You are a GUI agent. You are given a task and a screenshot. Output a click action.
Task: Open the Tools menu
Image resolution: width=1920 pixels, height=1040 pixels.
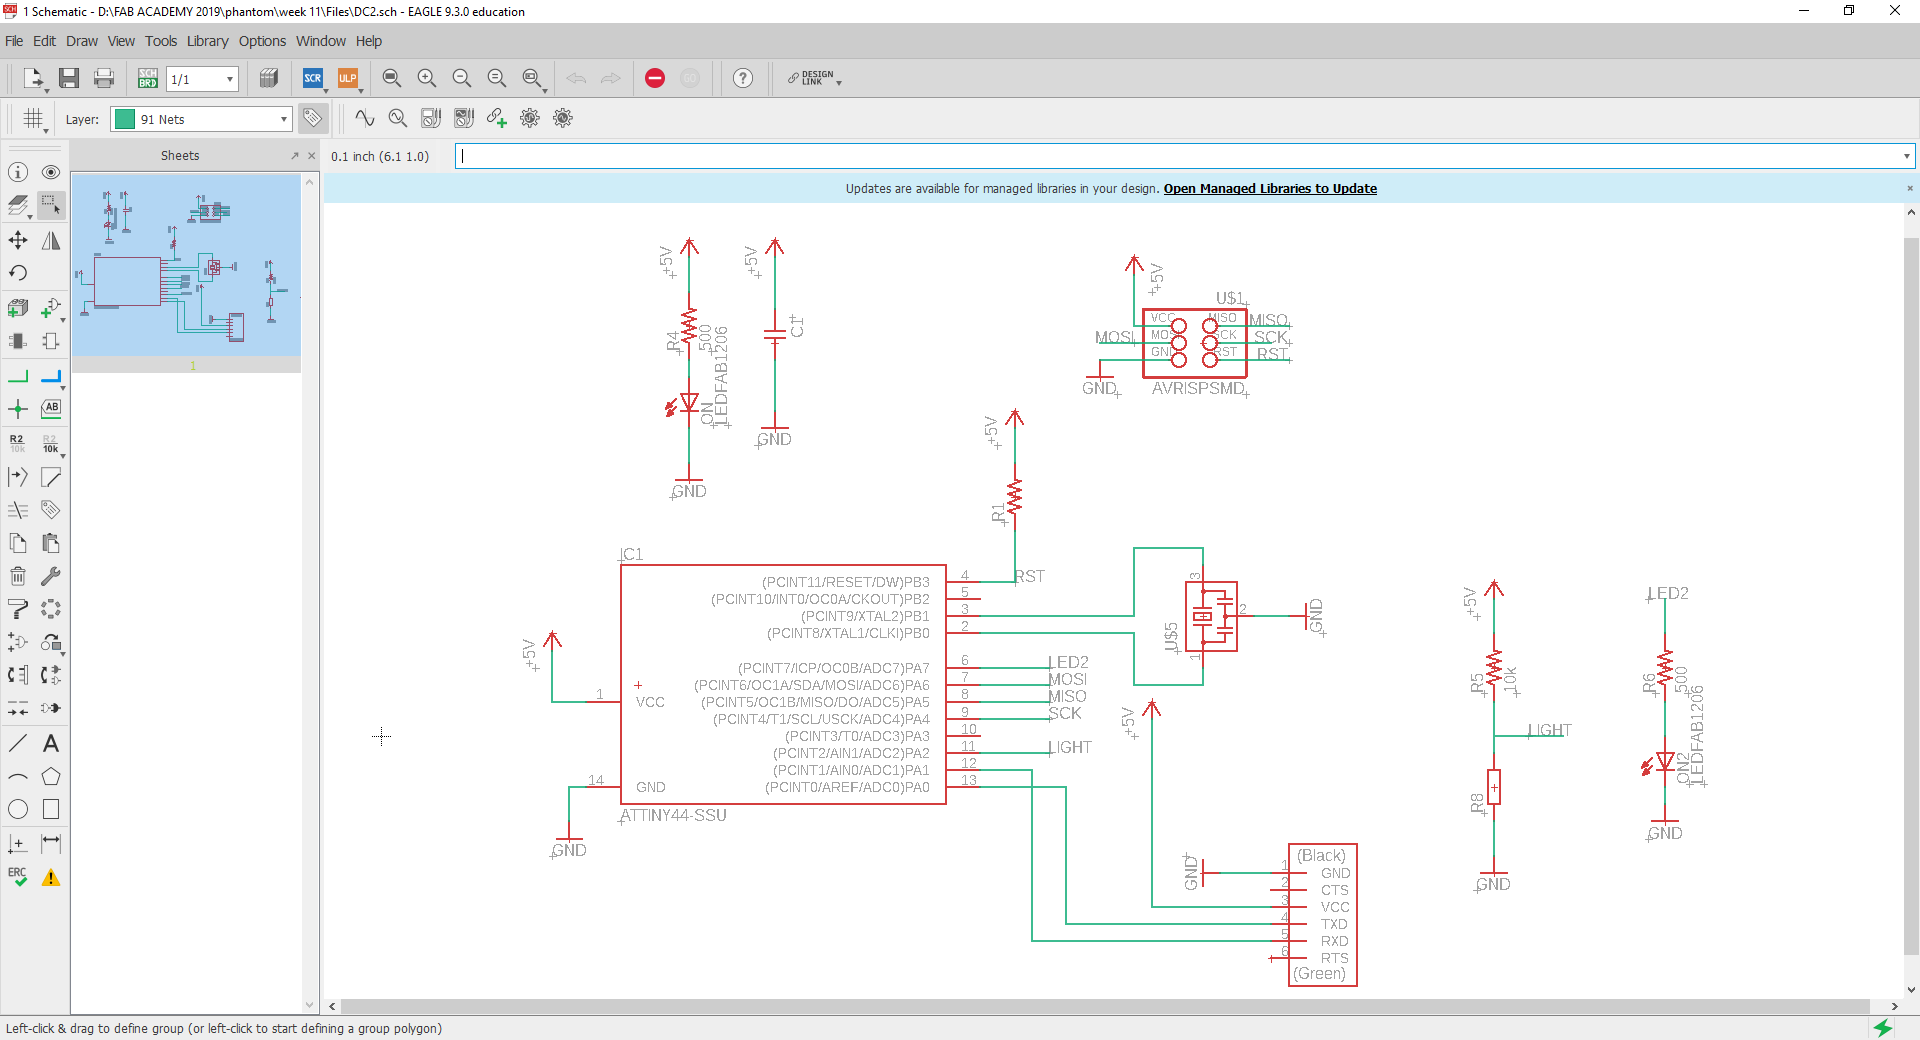161,41
